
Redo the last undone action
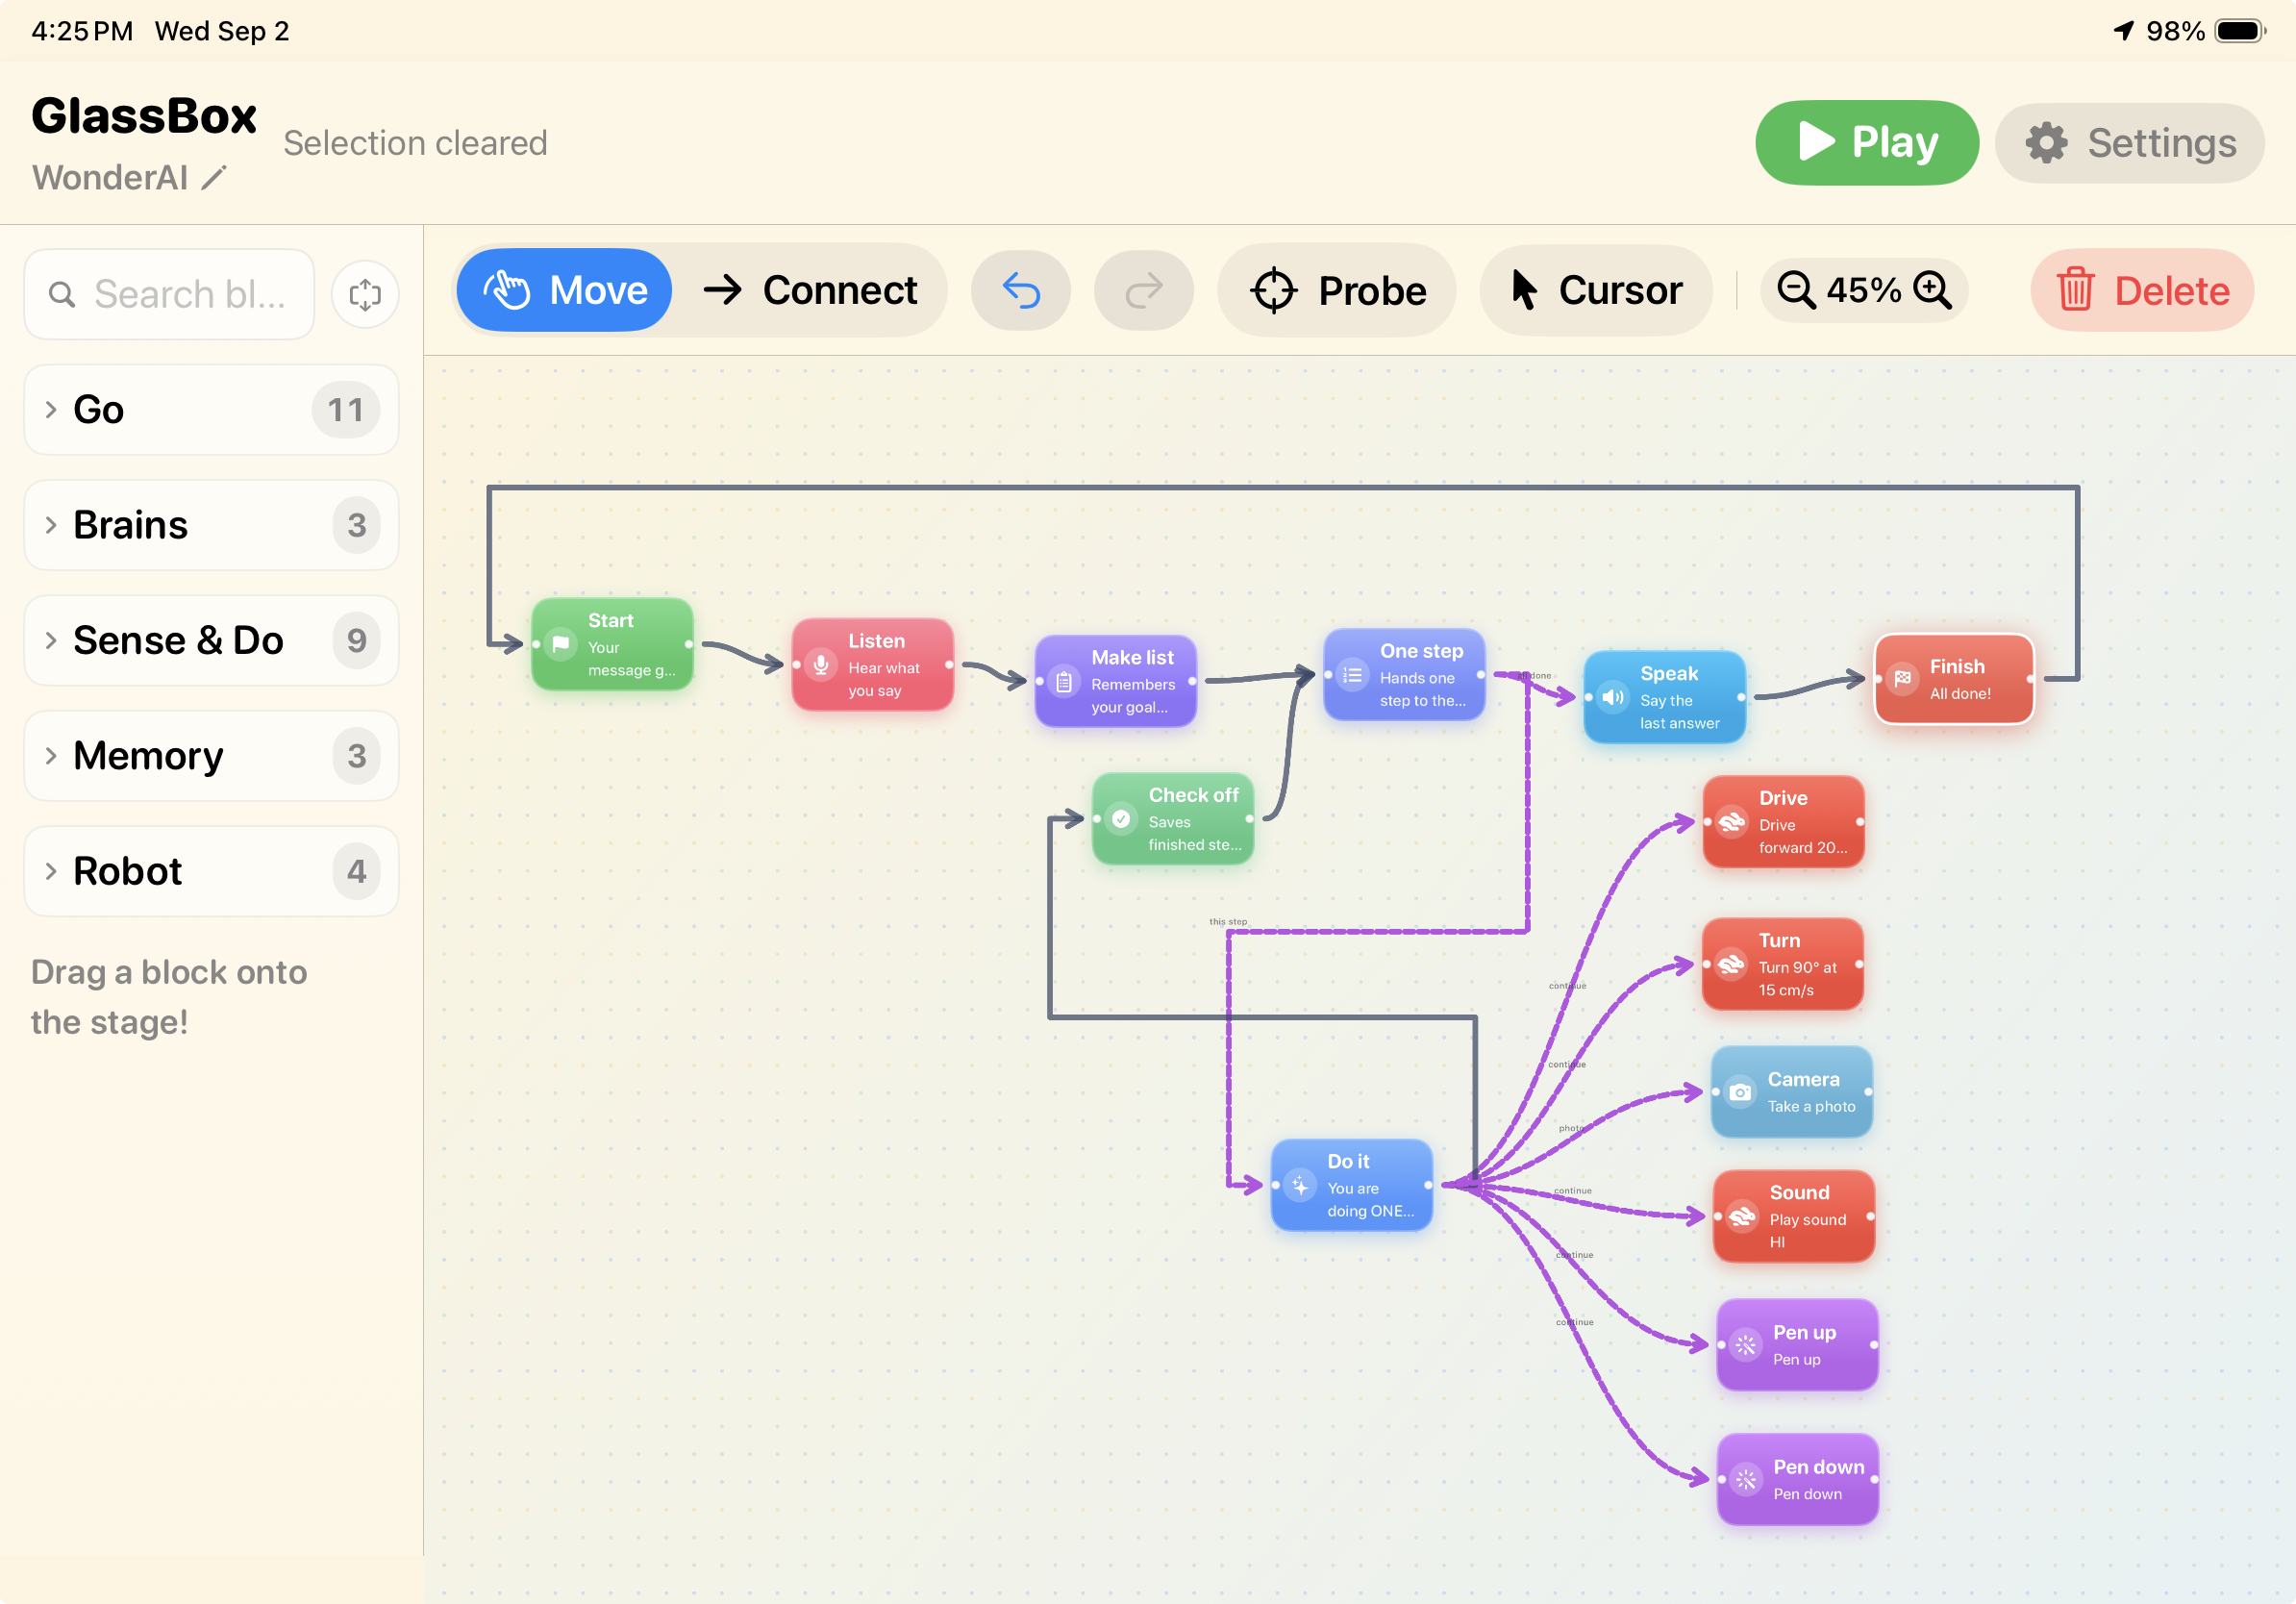pos(1144,291)
